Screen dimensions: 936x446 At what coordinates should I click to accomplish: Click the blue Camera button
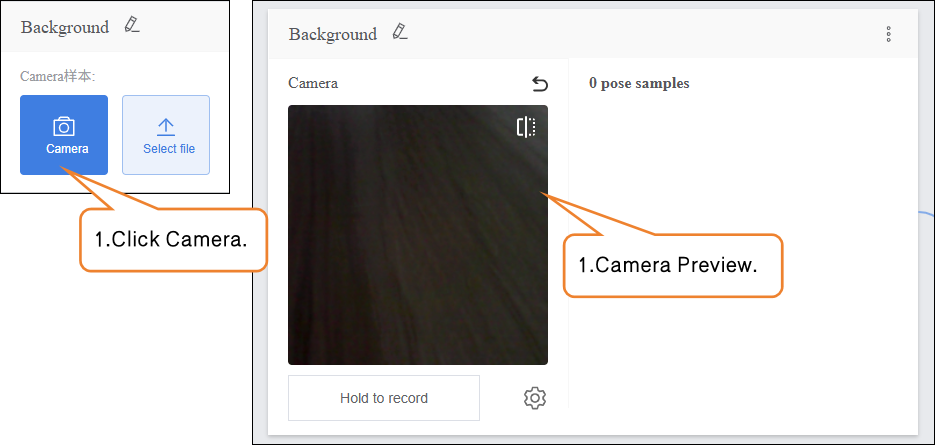click(64, 135)
